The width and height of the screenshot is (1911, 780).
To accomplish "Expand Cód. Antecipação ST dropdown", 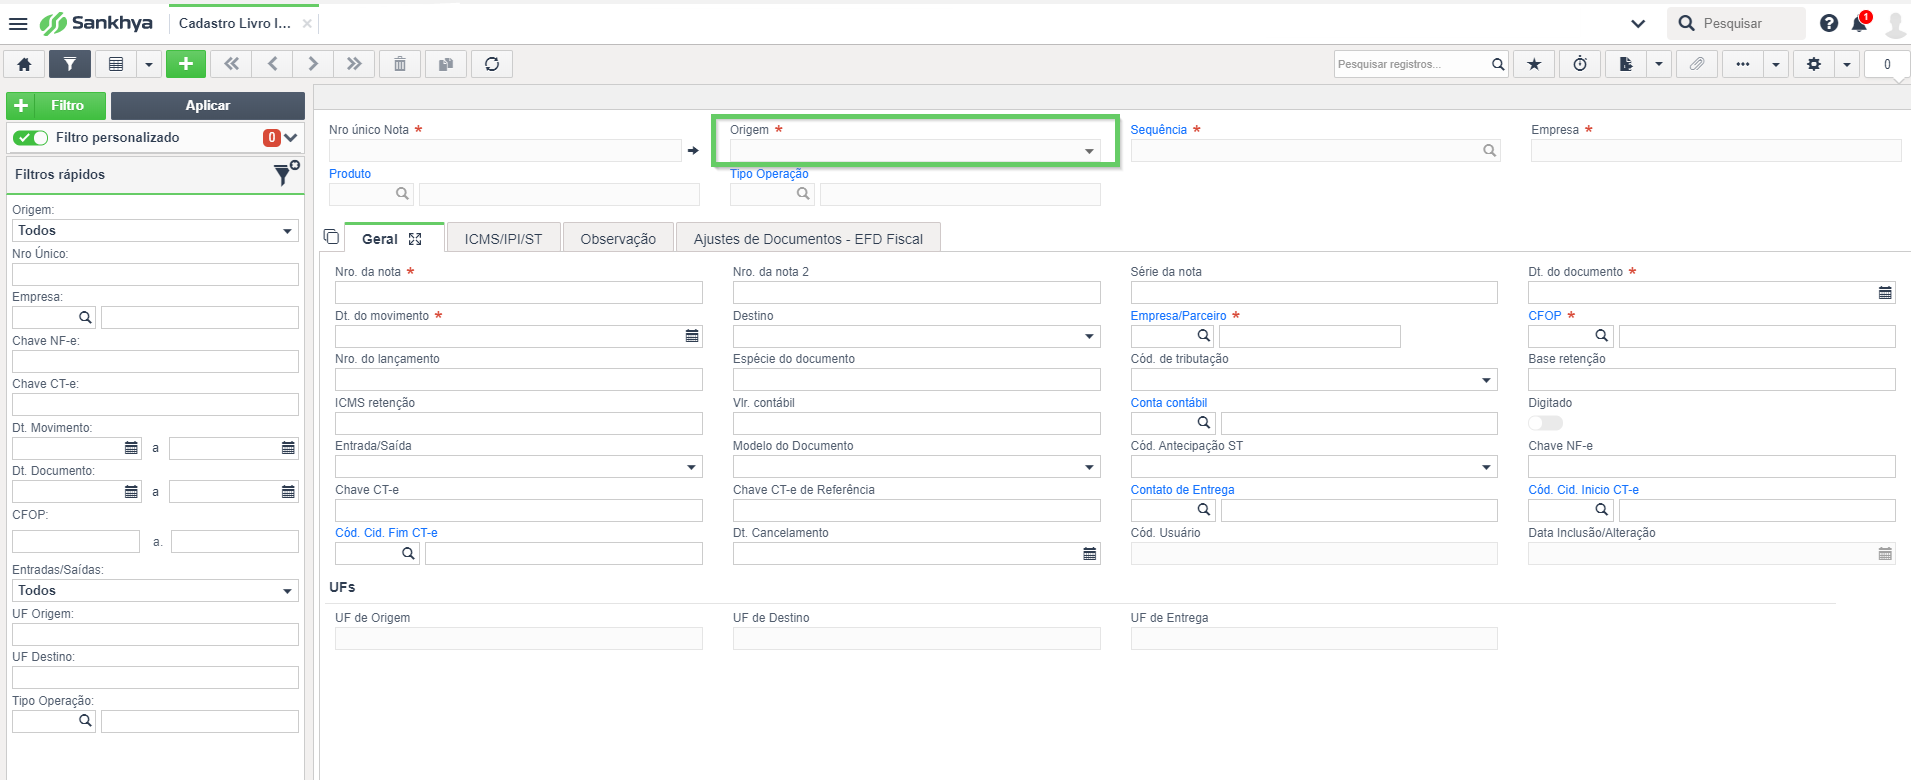I will (x=1314, y=467).
